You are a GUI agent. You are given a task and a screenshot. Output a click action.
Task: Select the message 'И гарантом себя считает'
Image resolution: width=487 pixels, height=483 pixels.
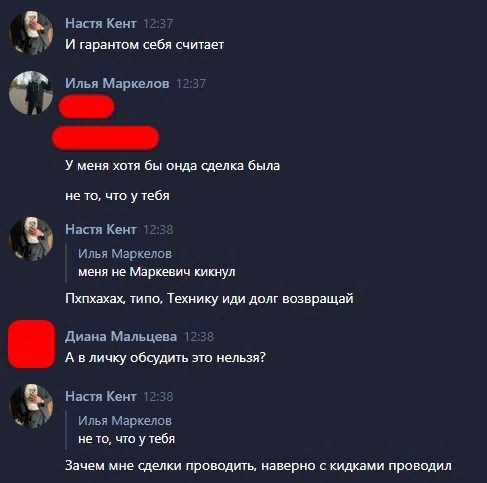coord(145,44)
